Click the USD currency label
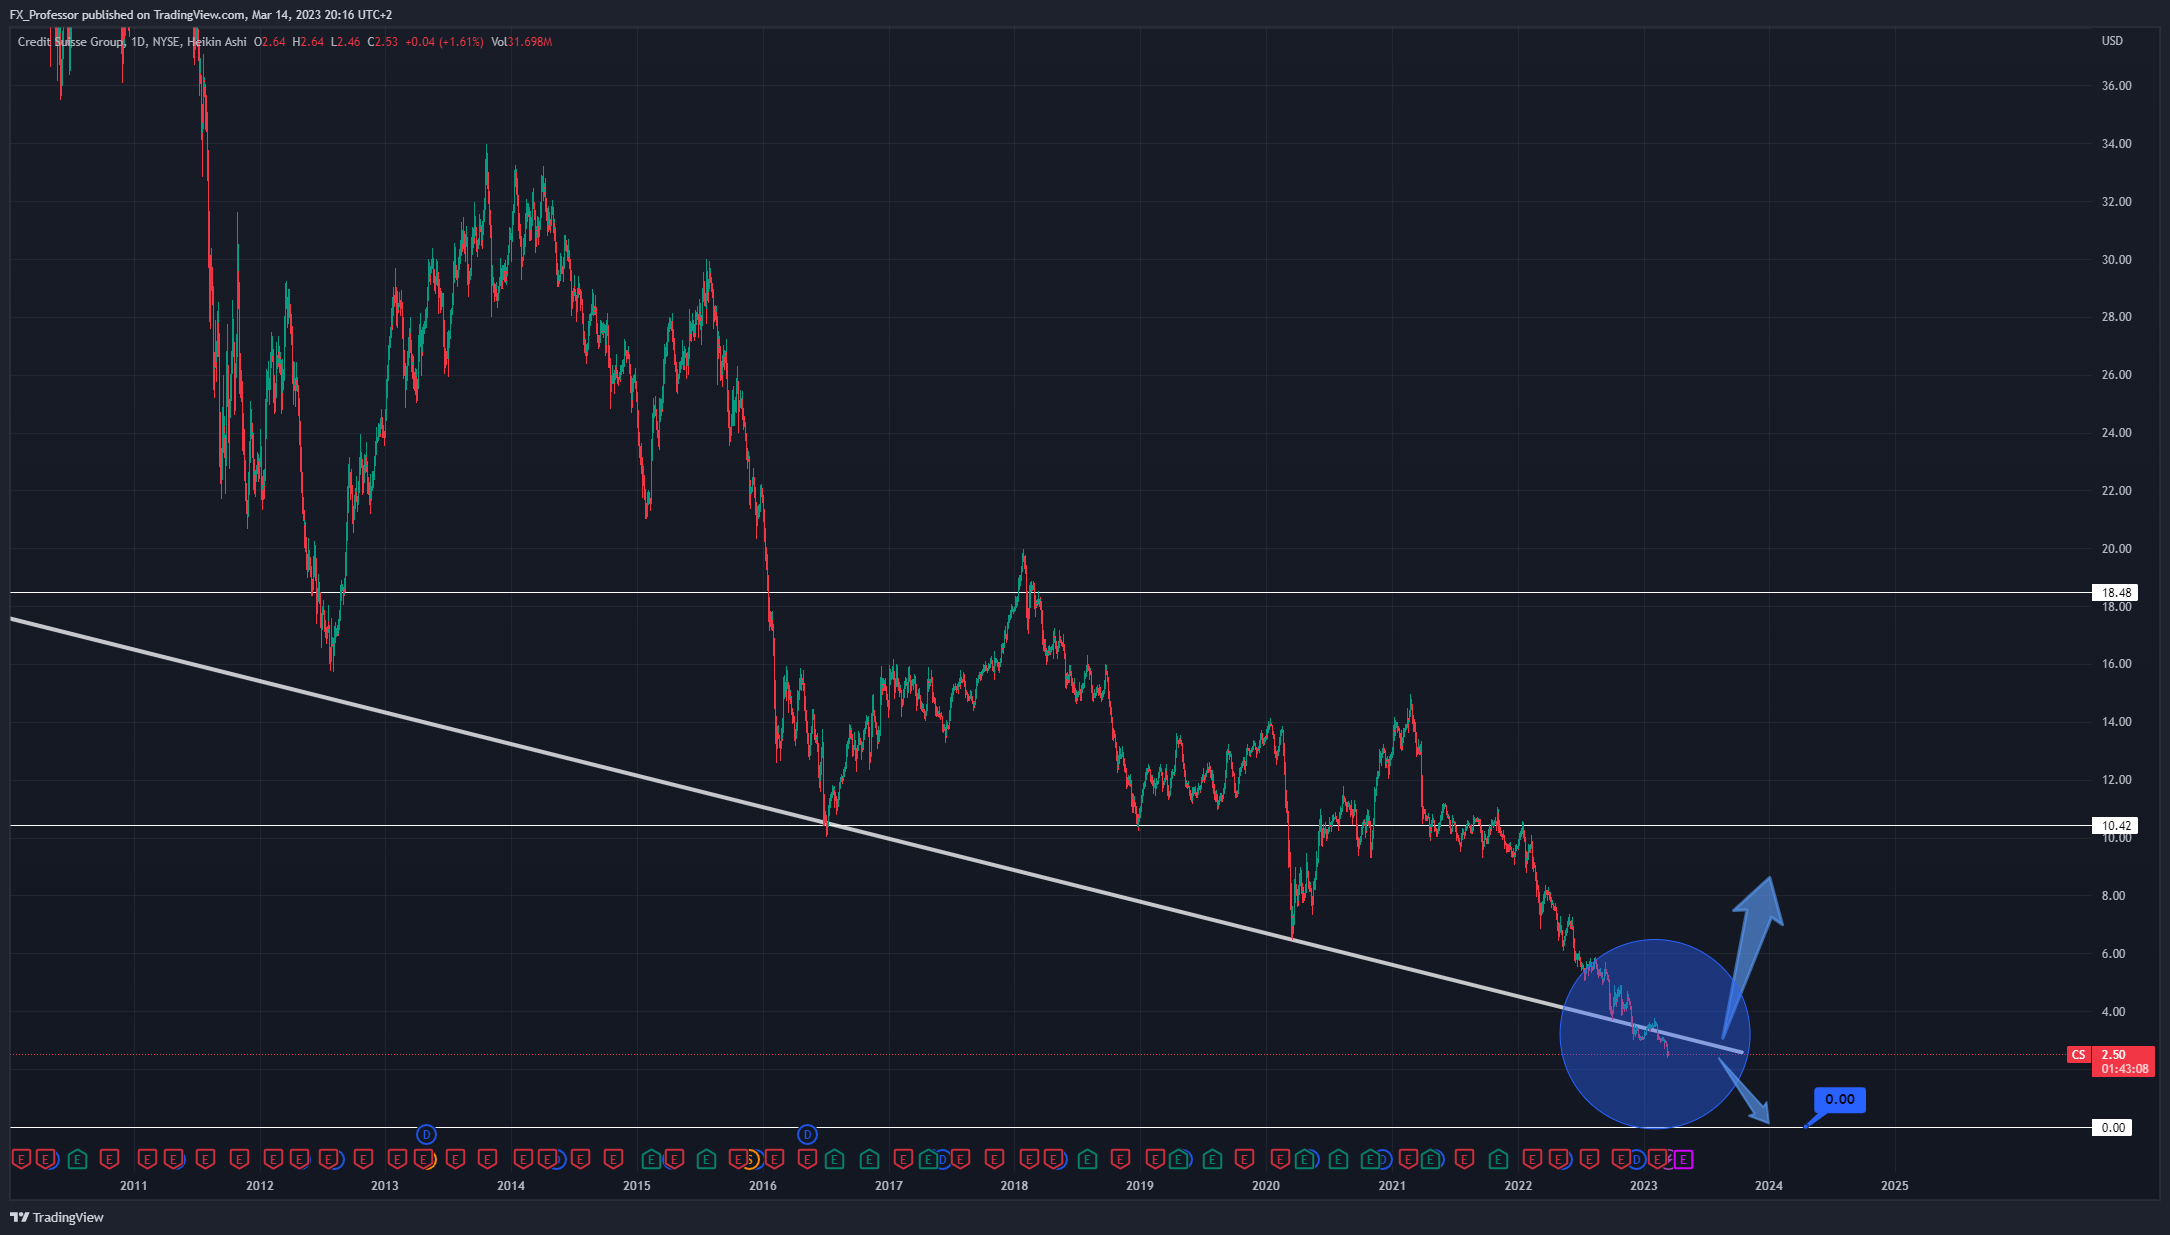This screenshot has height=1235, width=2170. pyautogui.click(x=2112, y=41)
